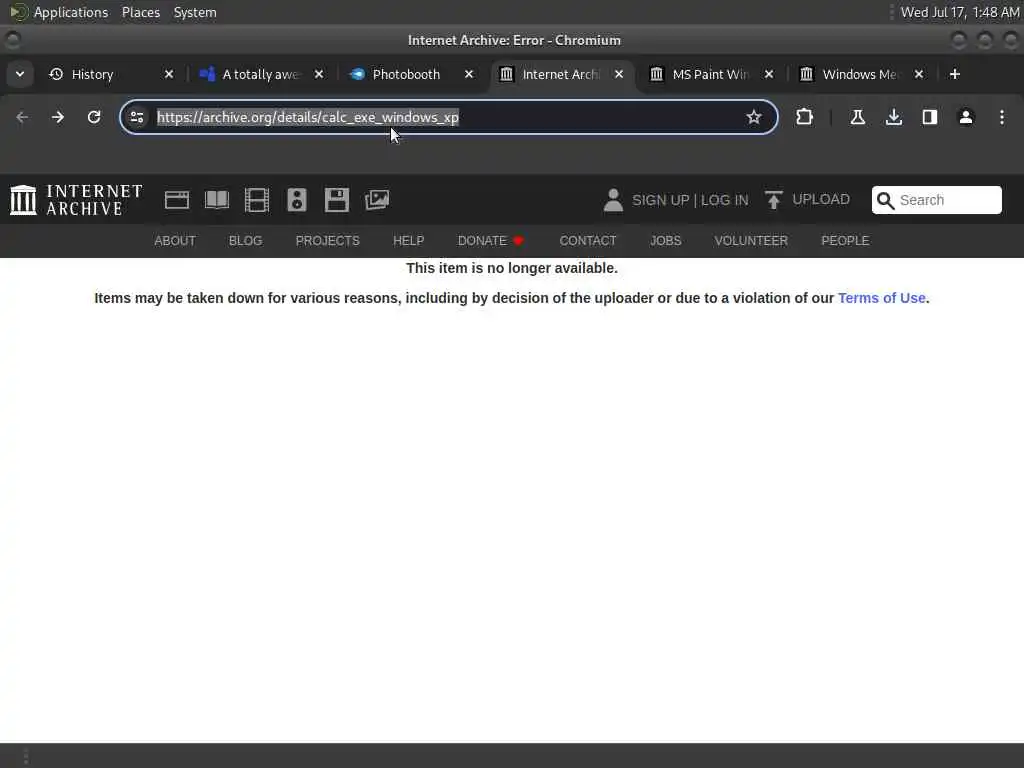
Task: Open the Downloads icon
Action: (894, 118)
